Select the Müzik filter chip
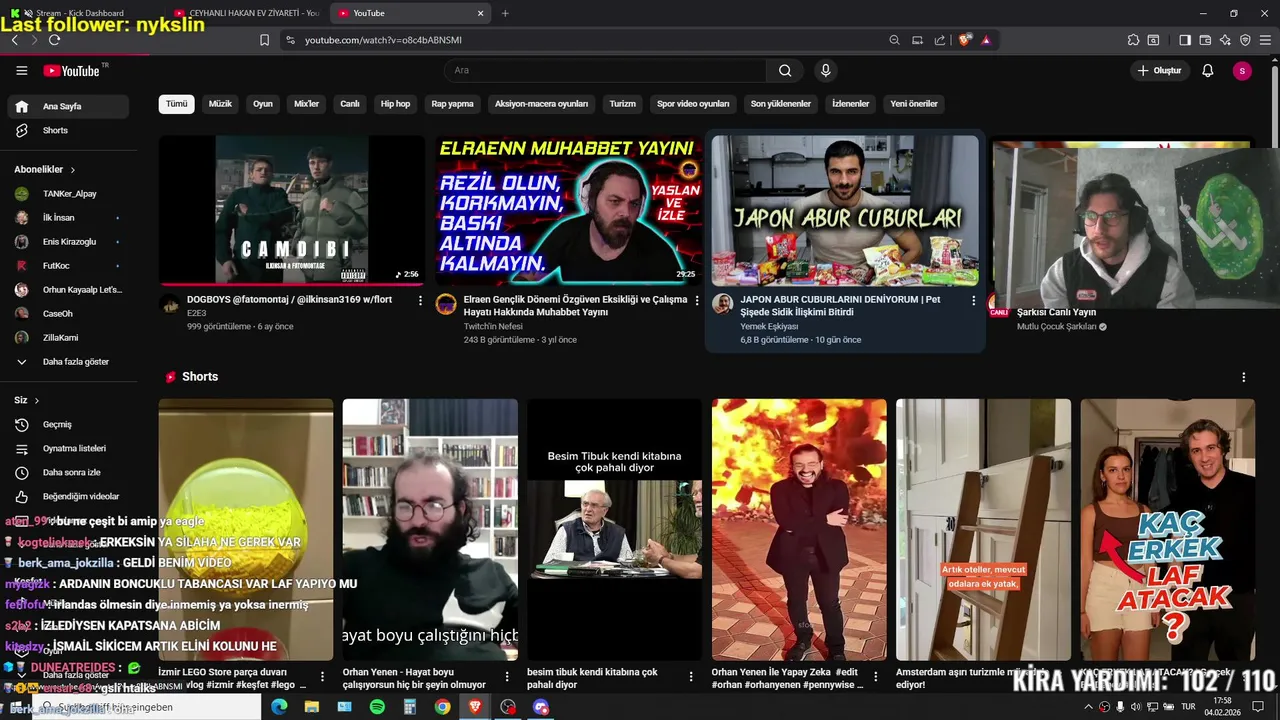Image resolution: width=1280 pixels, height=720 pixels. pyautogui.click(x=220, y=104)
